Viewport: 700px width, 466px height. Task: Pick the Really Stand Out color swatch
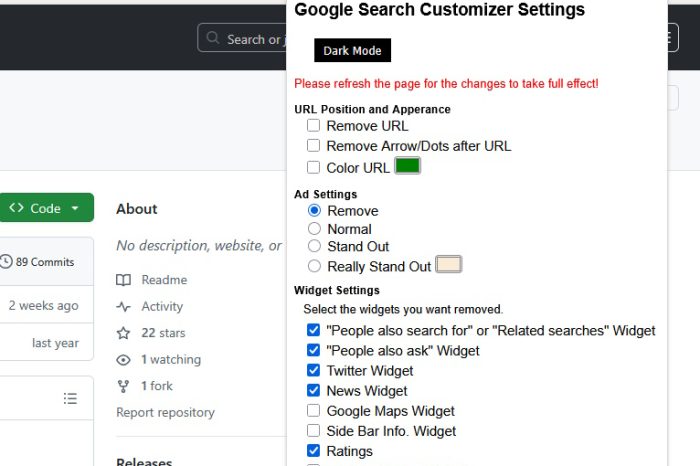[x=448, y=265]
